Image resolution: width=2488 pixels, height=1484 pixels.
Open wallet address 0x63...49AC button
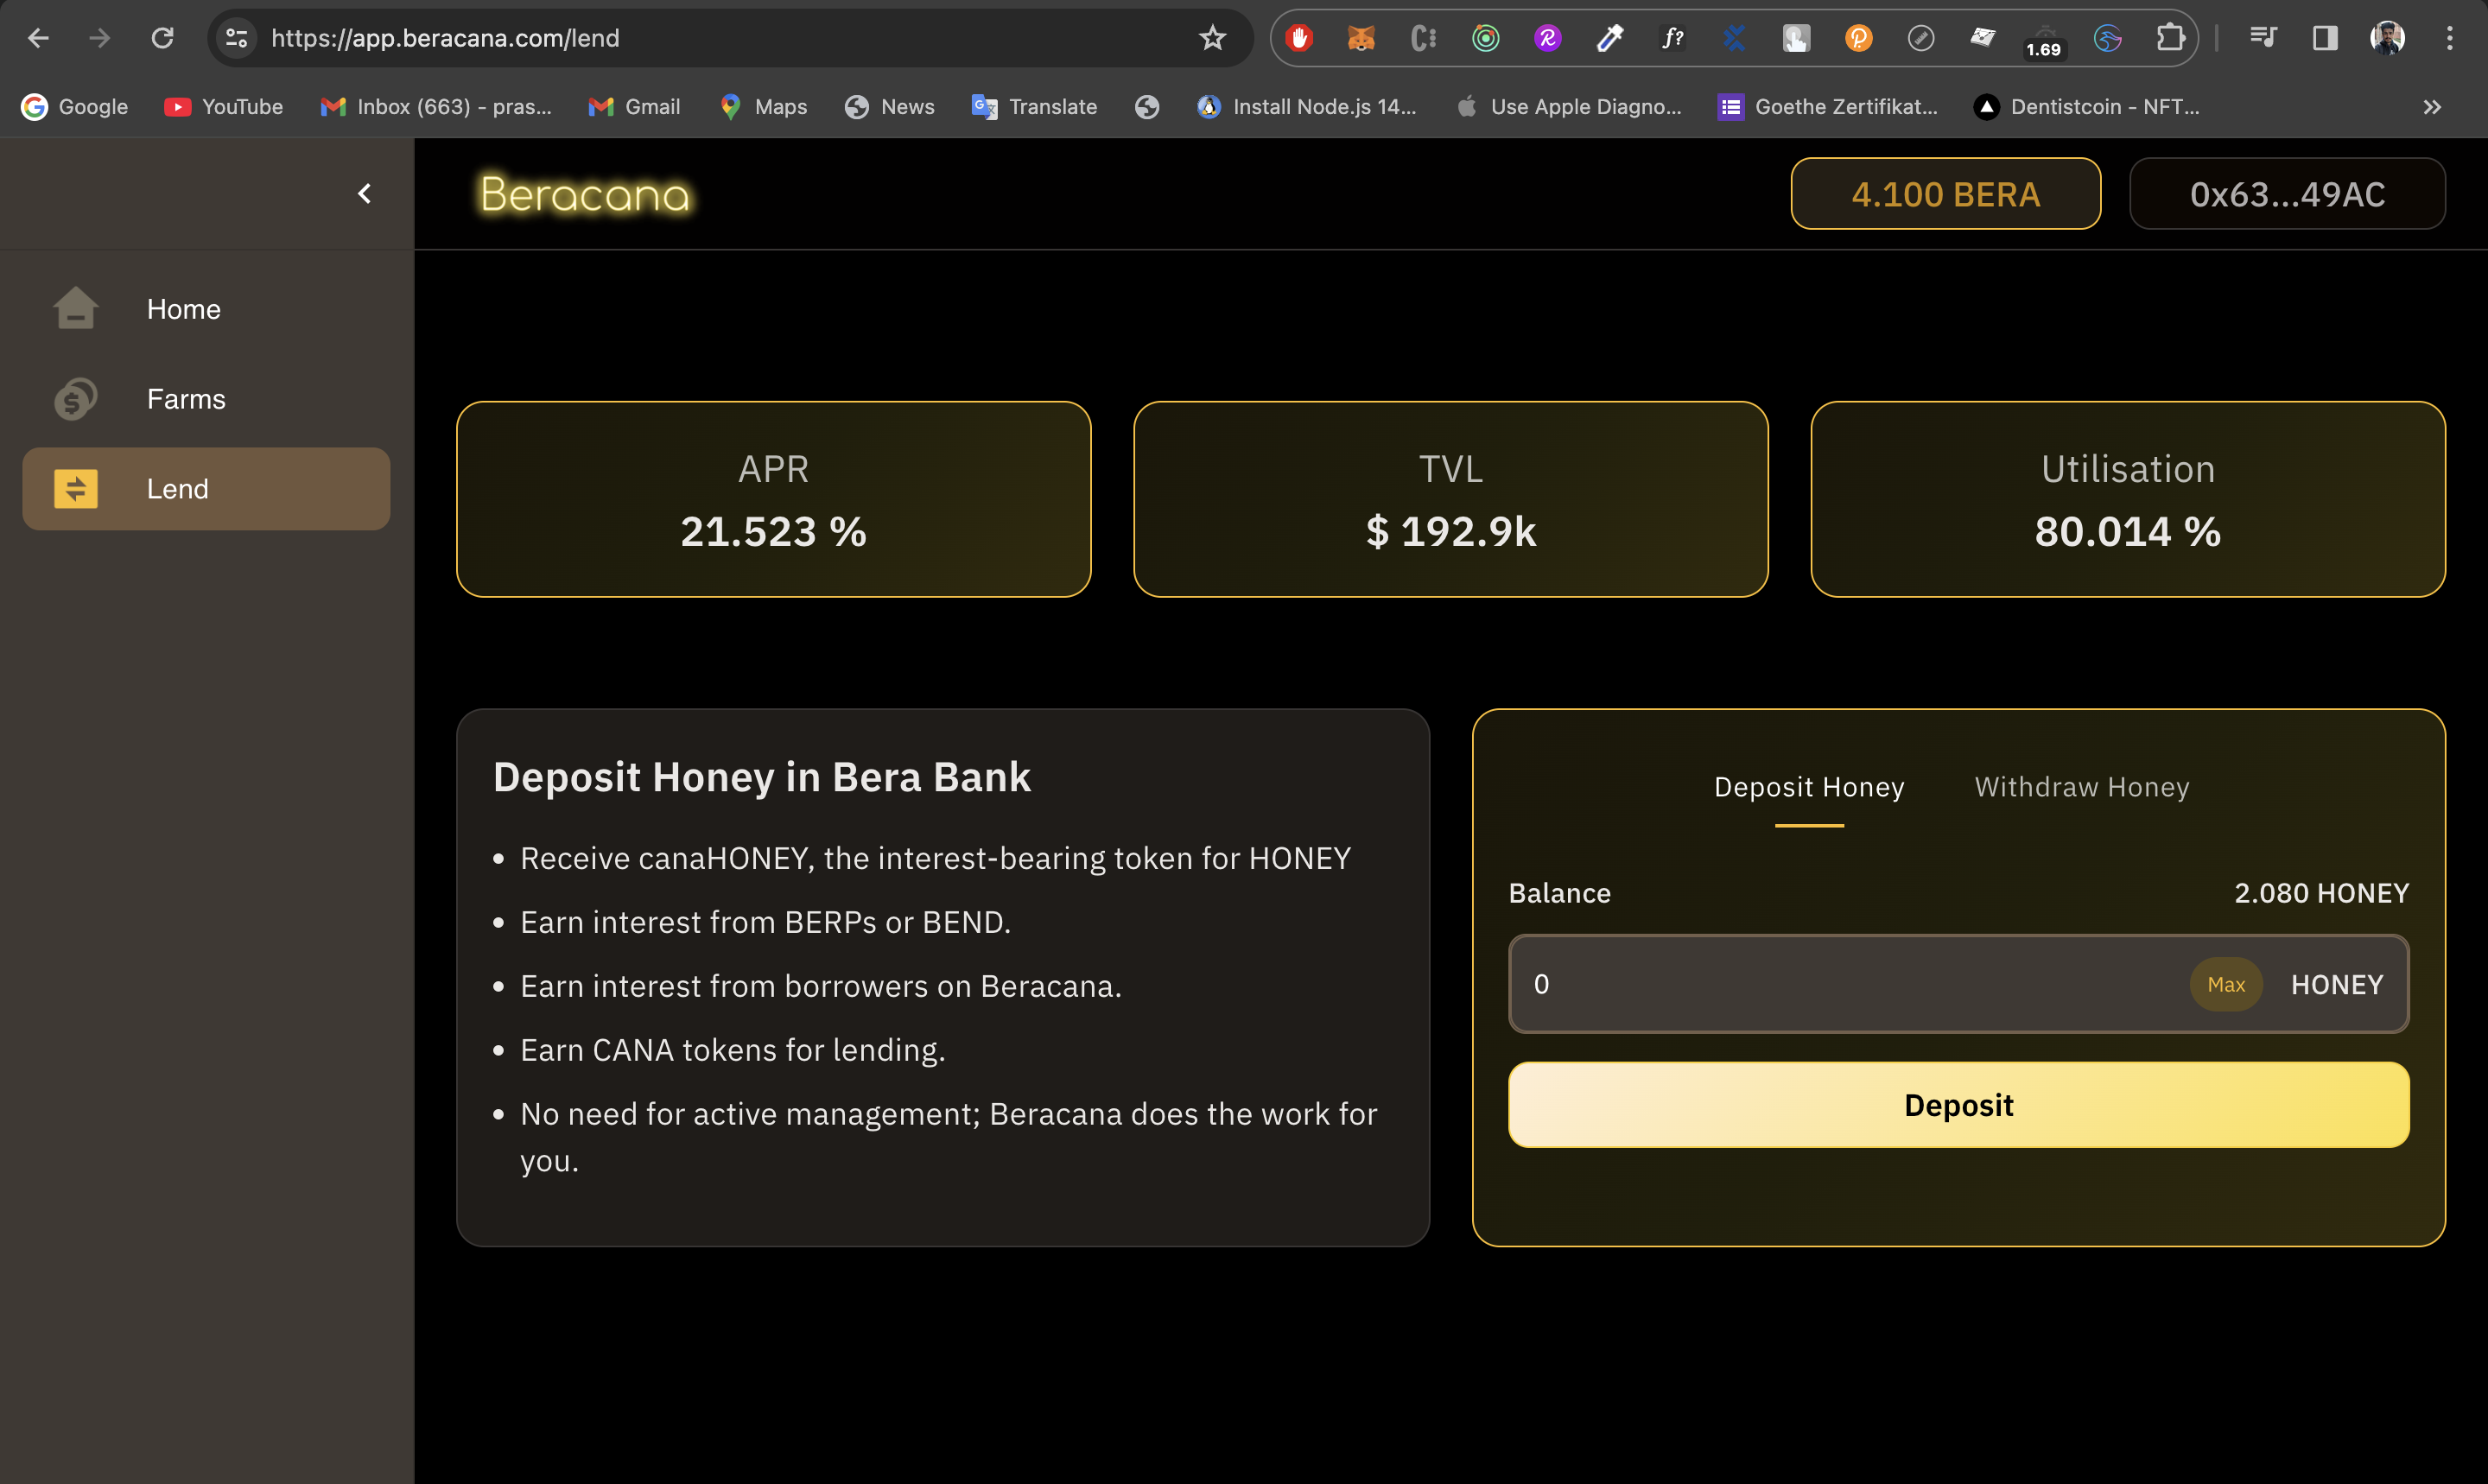click(x=2286, y=194)
